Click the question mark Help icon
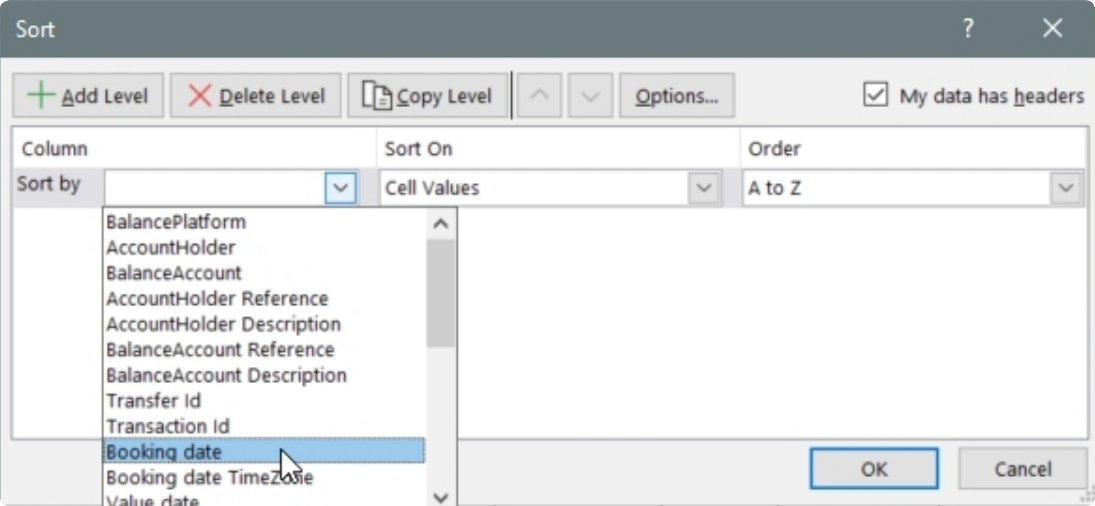 968,29
